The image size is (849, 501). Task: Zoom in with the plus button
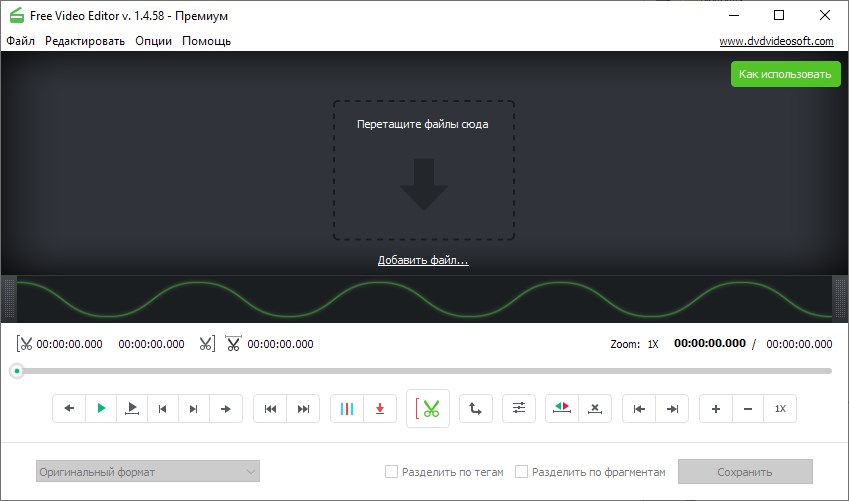[716, 408]
